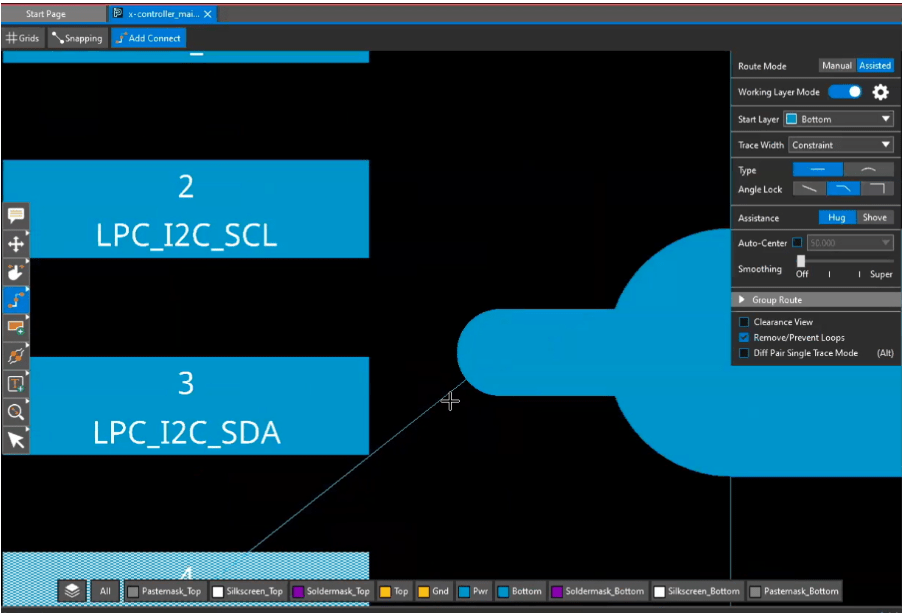The width and height of the screenshot is (907, 616).
Task: Toggle Soldermask_Bottom layer visibility
Action: click(598, 591)
